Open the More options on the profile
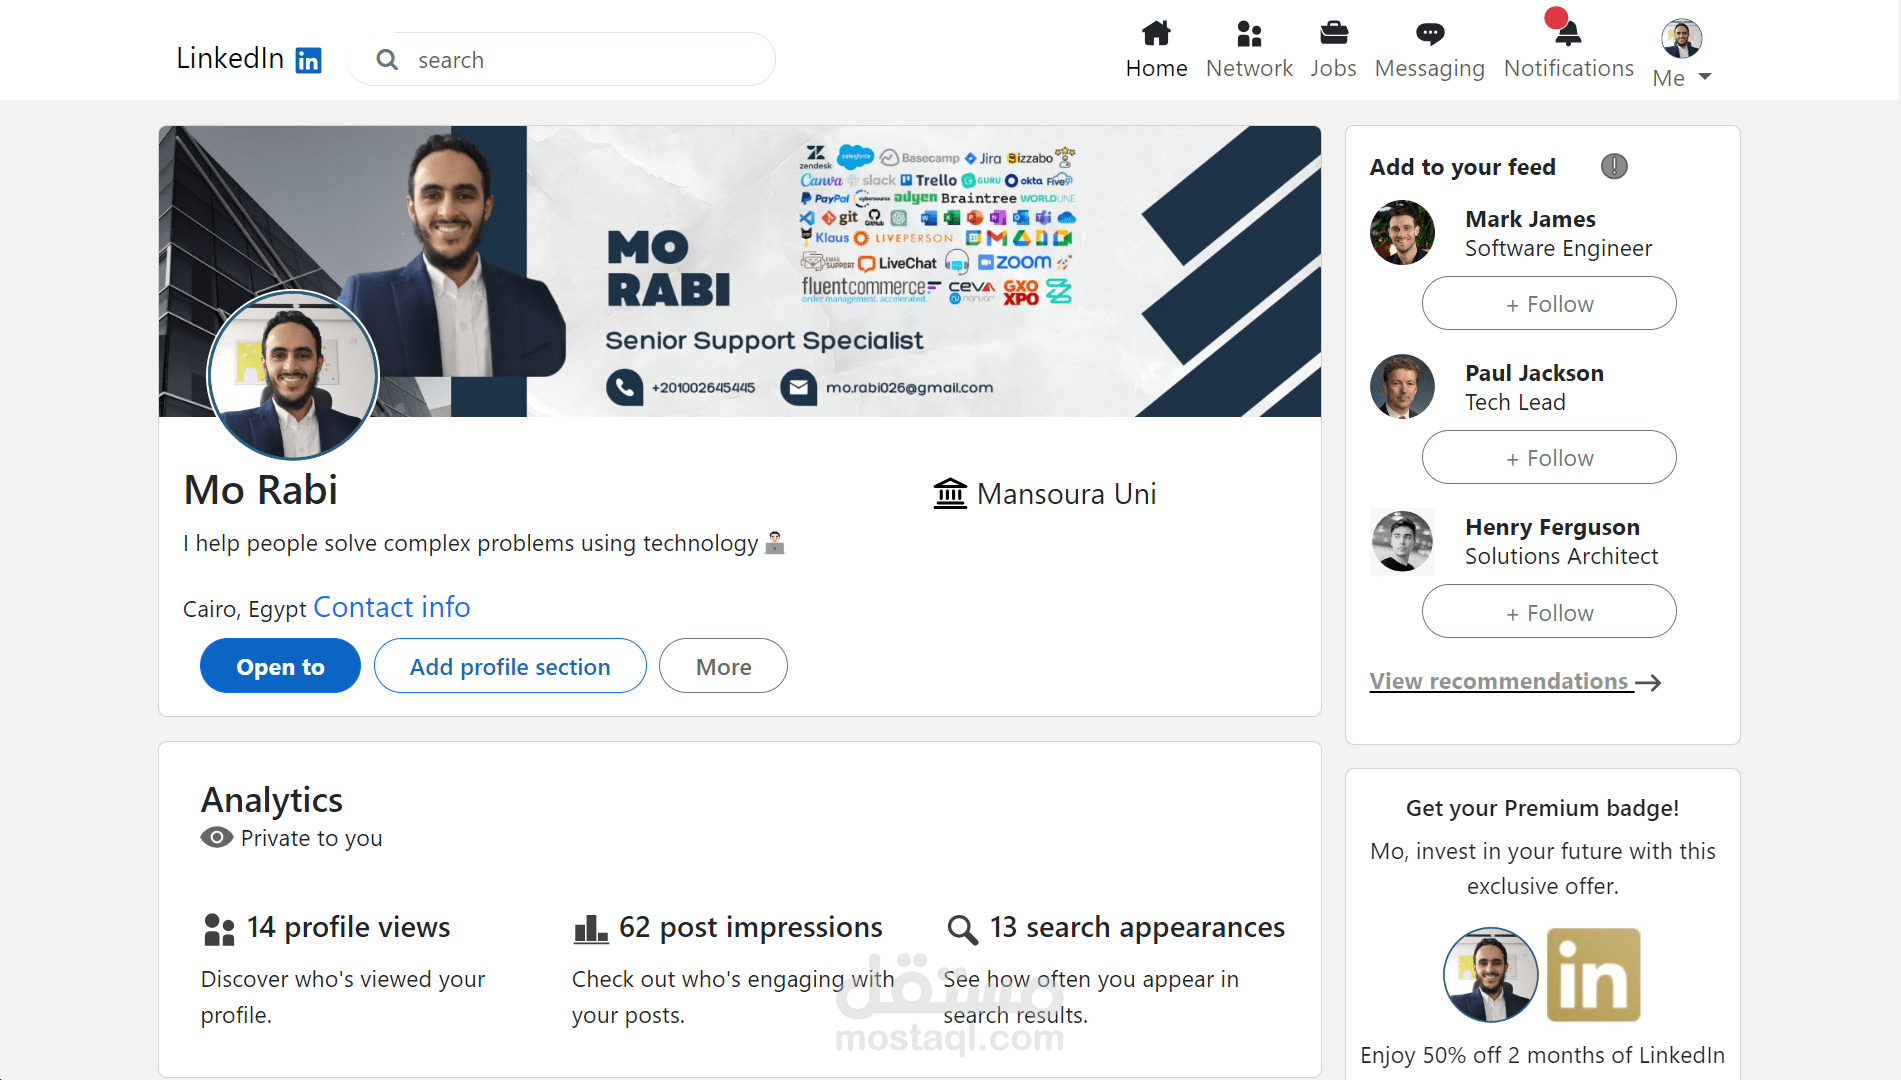The width and height of the screenshot is (1901, 1080). 722,665
